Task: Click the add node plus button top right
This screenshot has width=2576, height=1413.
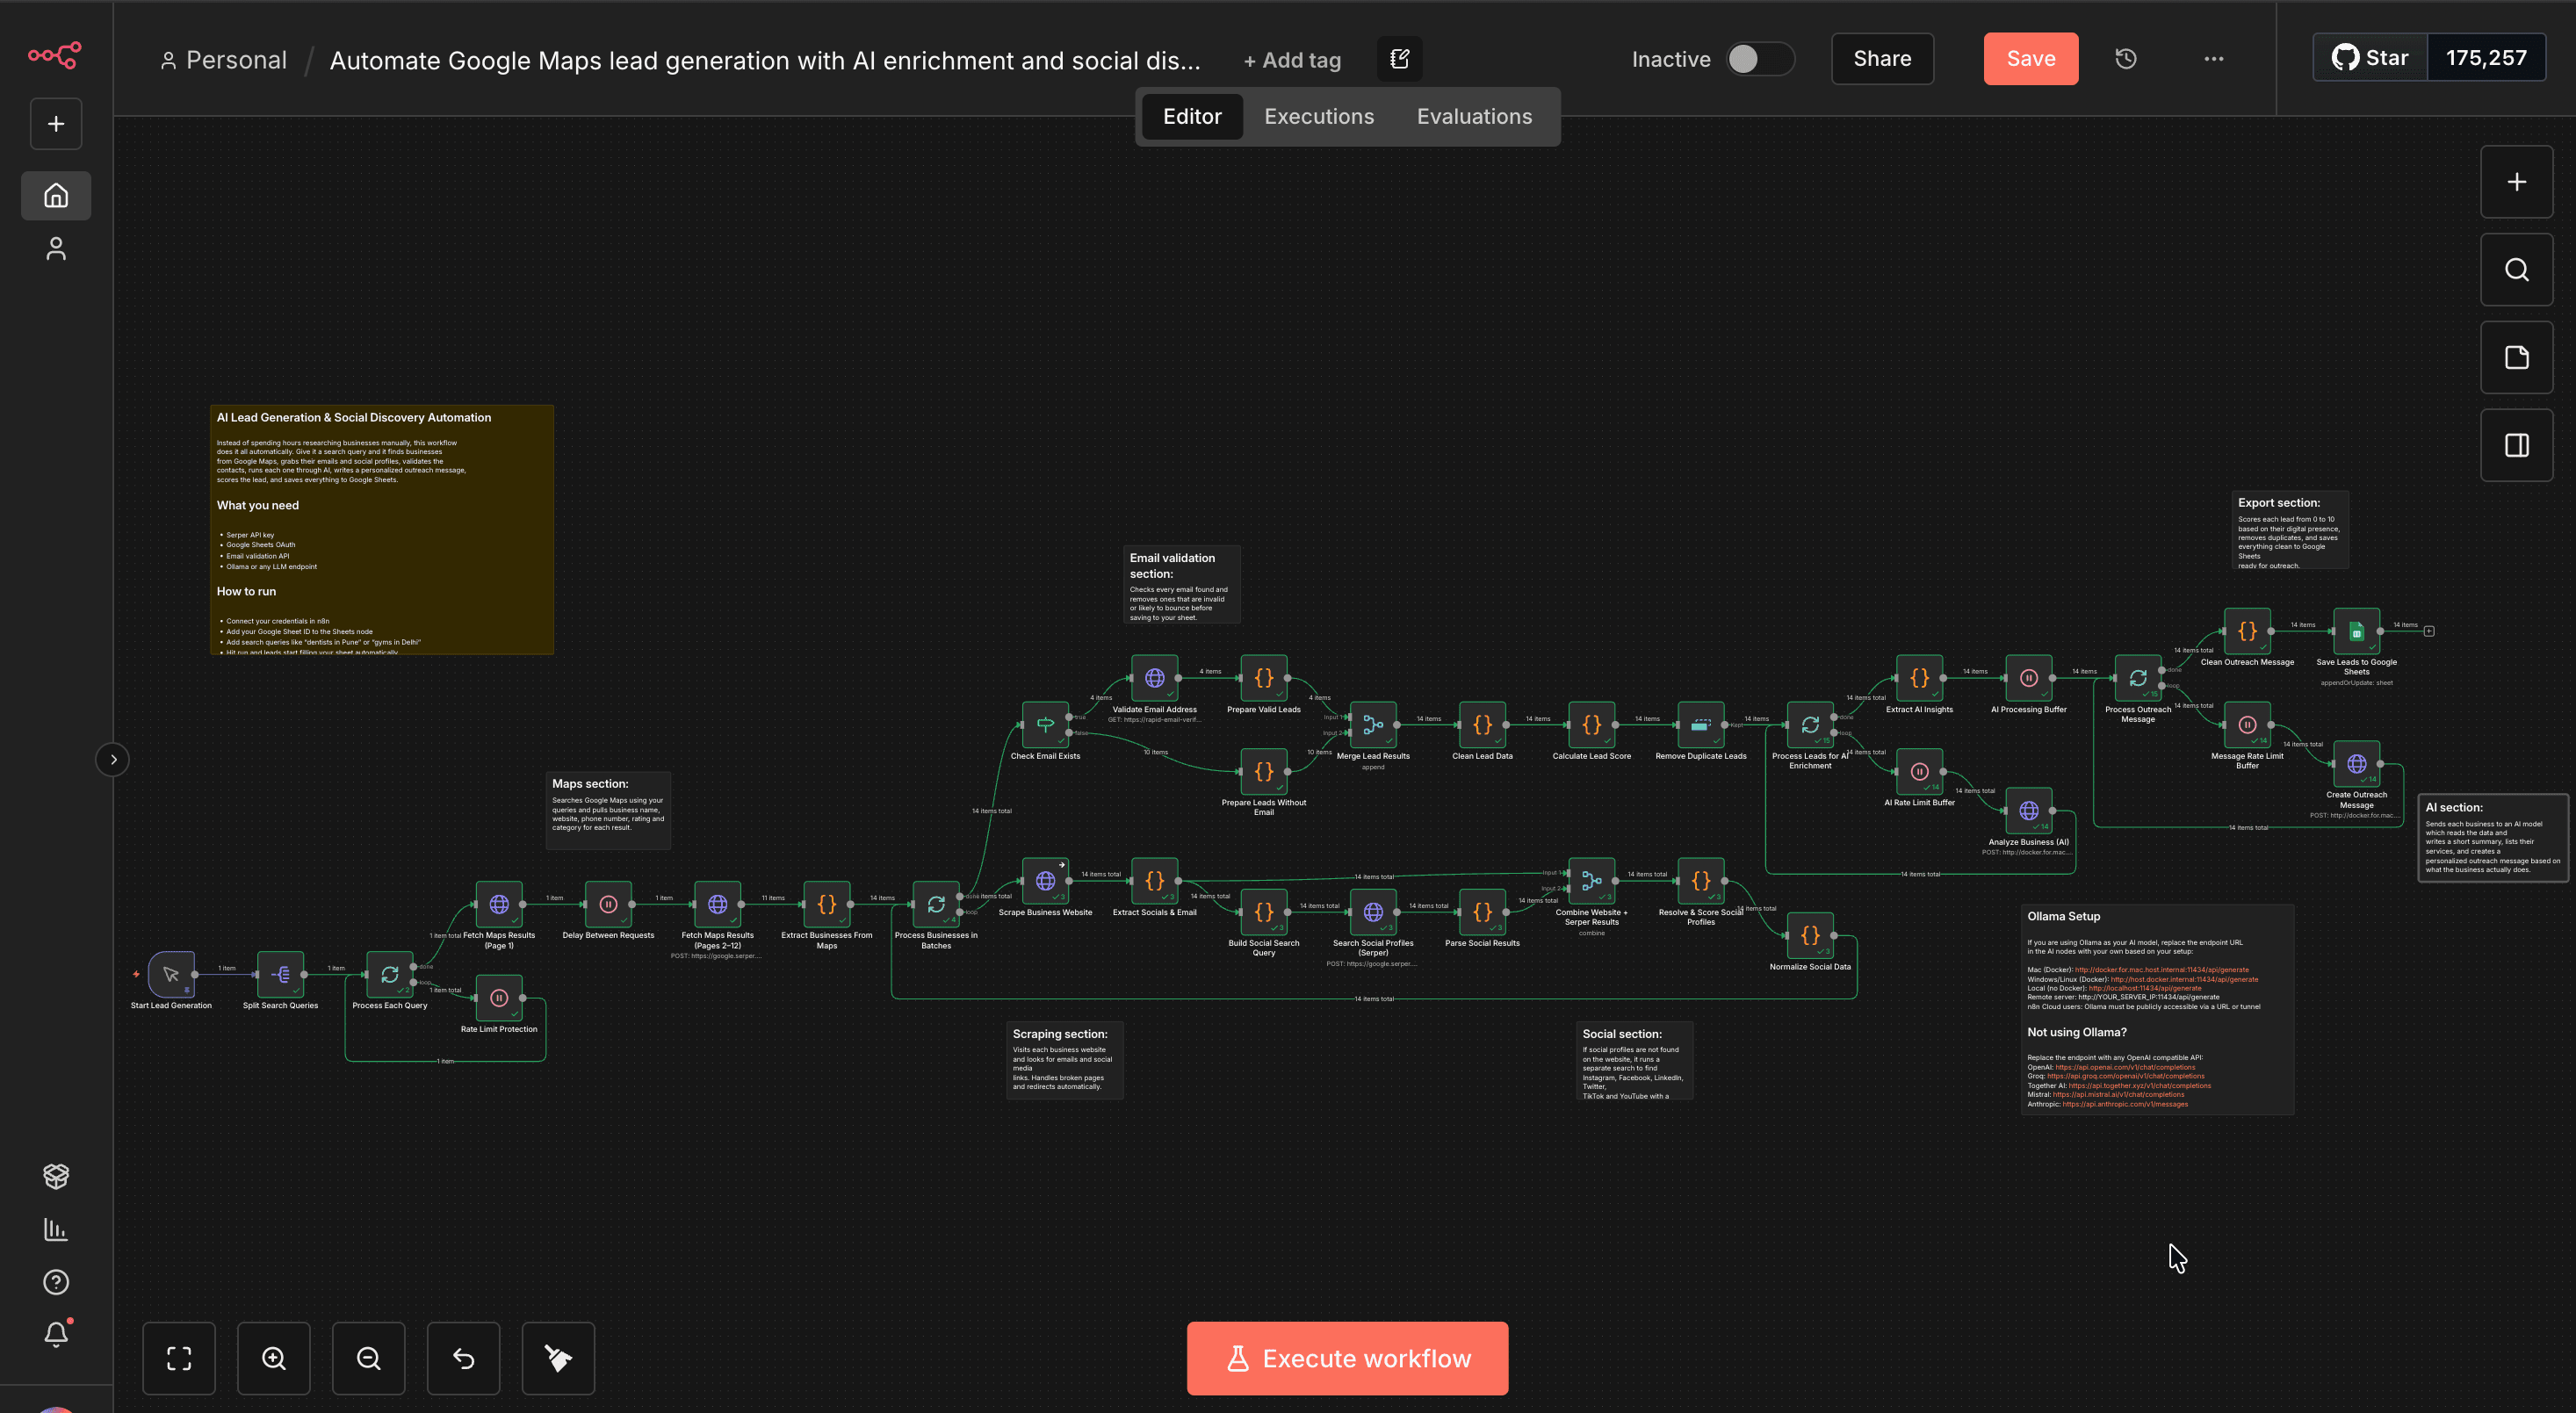Action: [x=2516, y=182]
